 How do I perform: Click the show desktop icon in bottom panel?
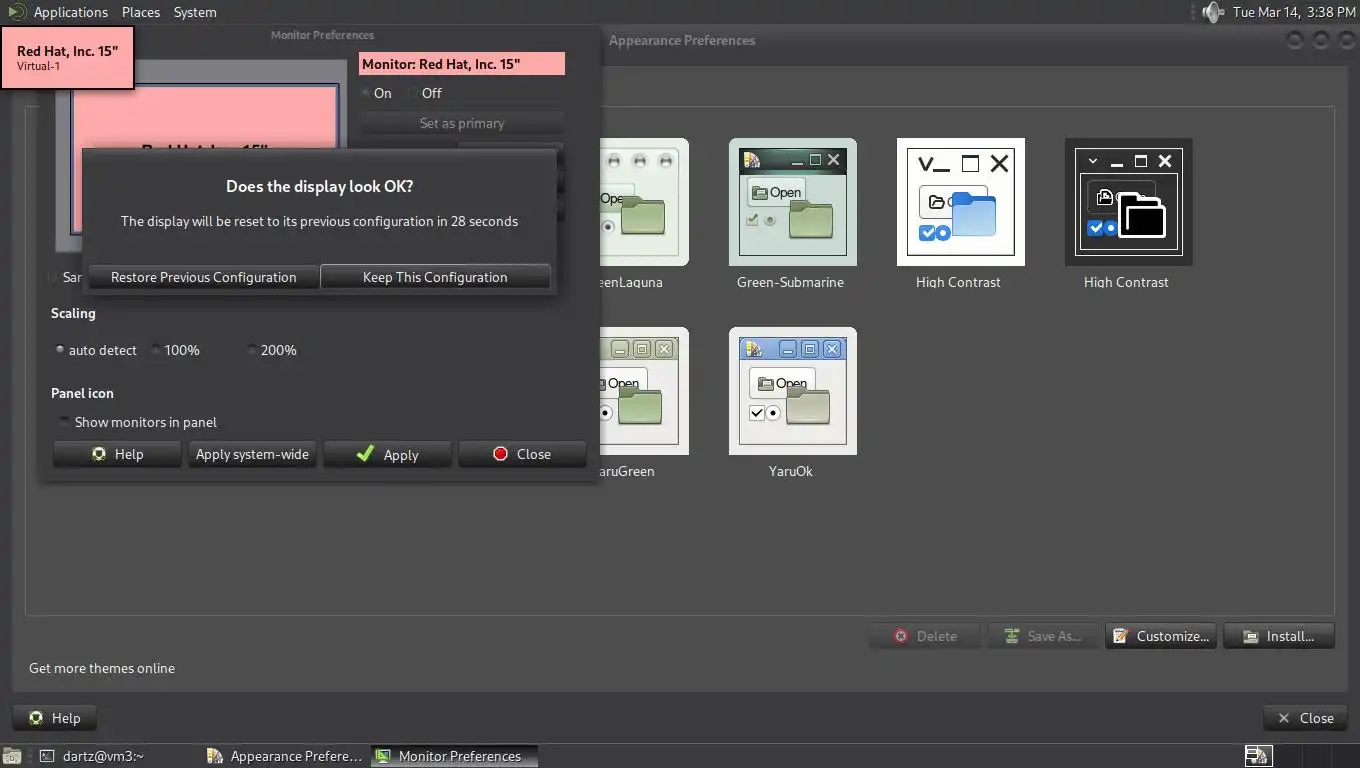pyautogui.click(x=12, y=757)
